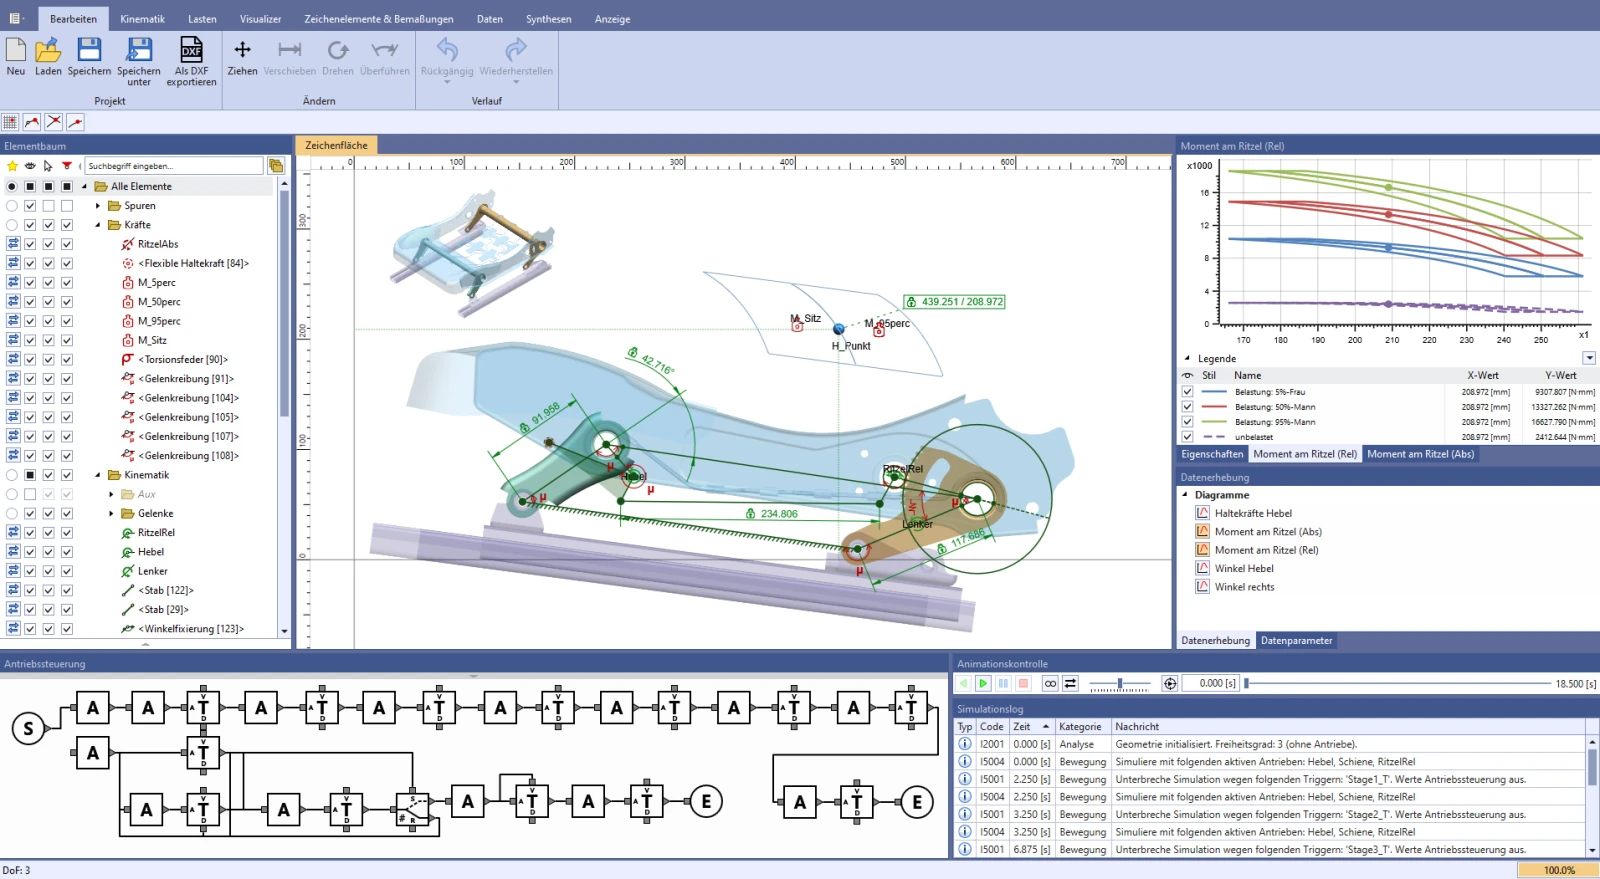The height and width of the screenshot is (879, 1600).
Task: Collapse the Diagramme section
Action: point(1186,495)
